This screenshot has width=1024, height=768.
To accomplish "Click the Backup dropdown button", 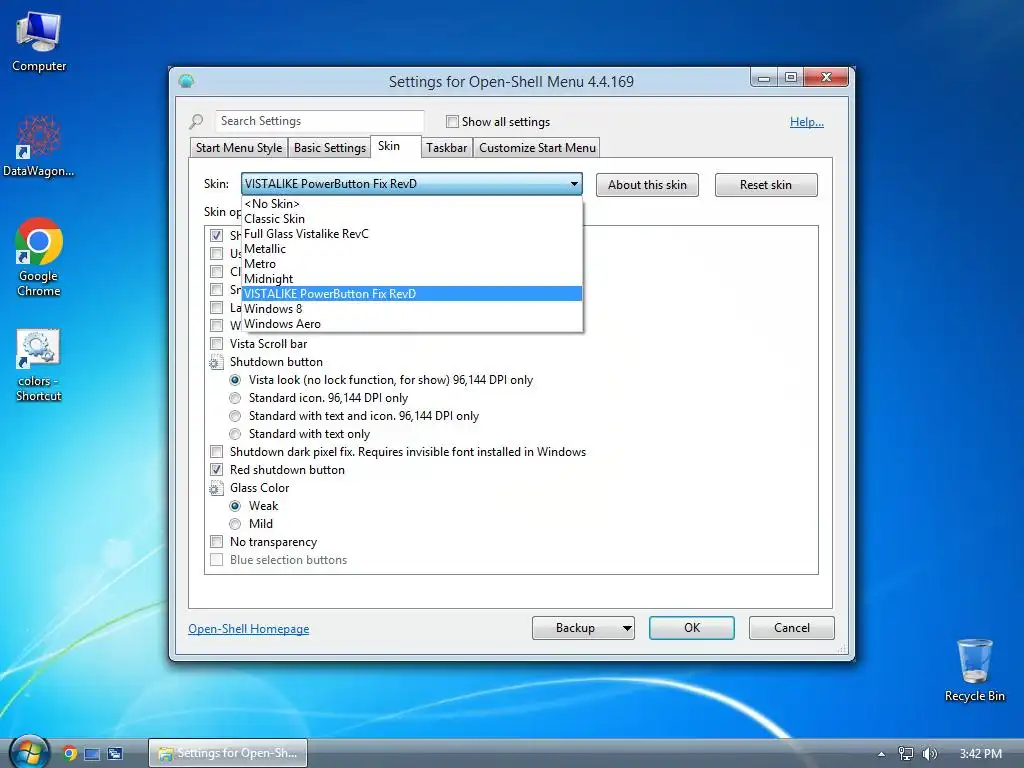I will click(x=583, y=628).
